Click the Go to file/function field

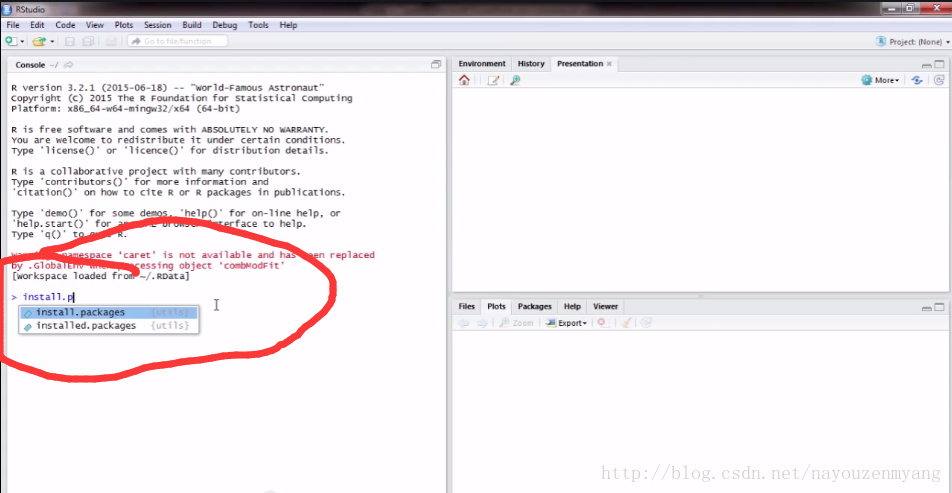click(177, 41)
